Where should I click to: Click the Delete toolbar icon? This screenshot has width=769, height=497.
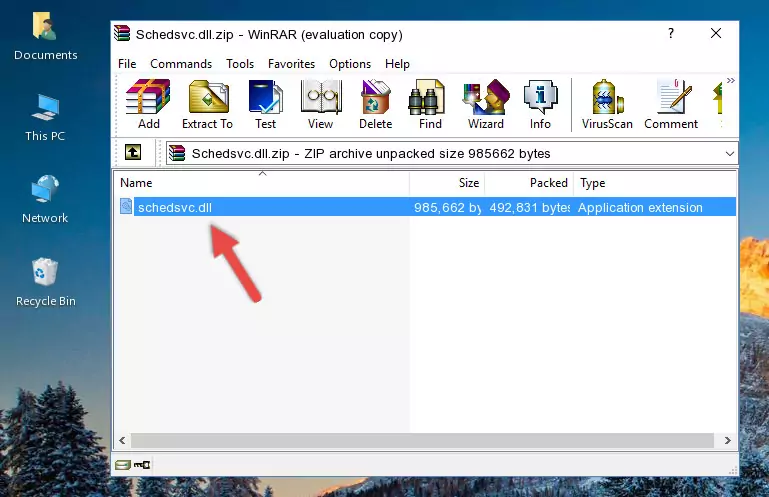click(x=376, y=105)
